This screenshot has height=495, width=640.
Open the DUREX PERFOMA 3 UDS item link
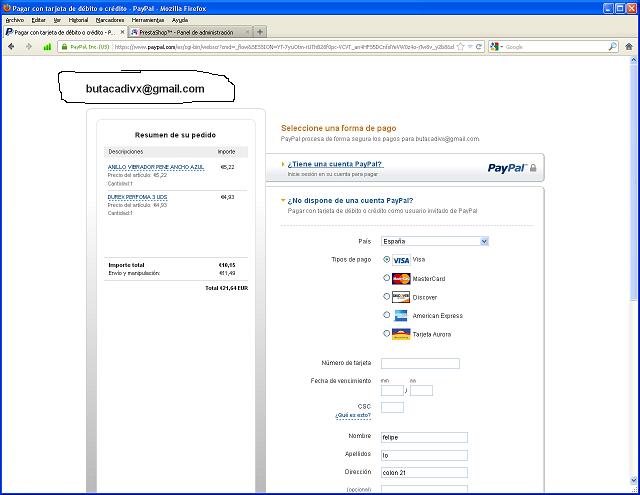[138, 197]
